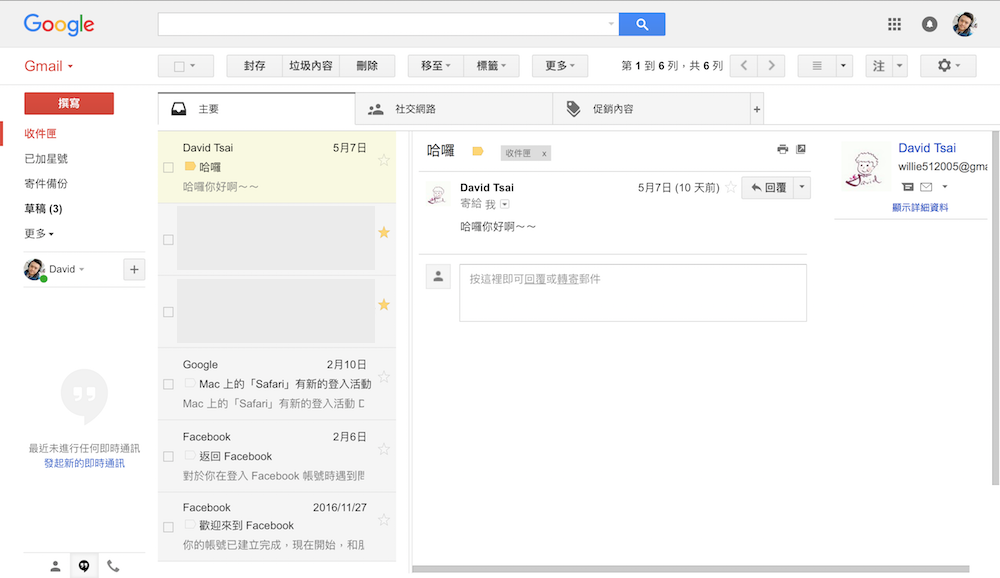Select the 返回 Facebook email checkbox
Viewport: 1000px width, 578px height.
[x=168, y=456]
